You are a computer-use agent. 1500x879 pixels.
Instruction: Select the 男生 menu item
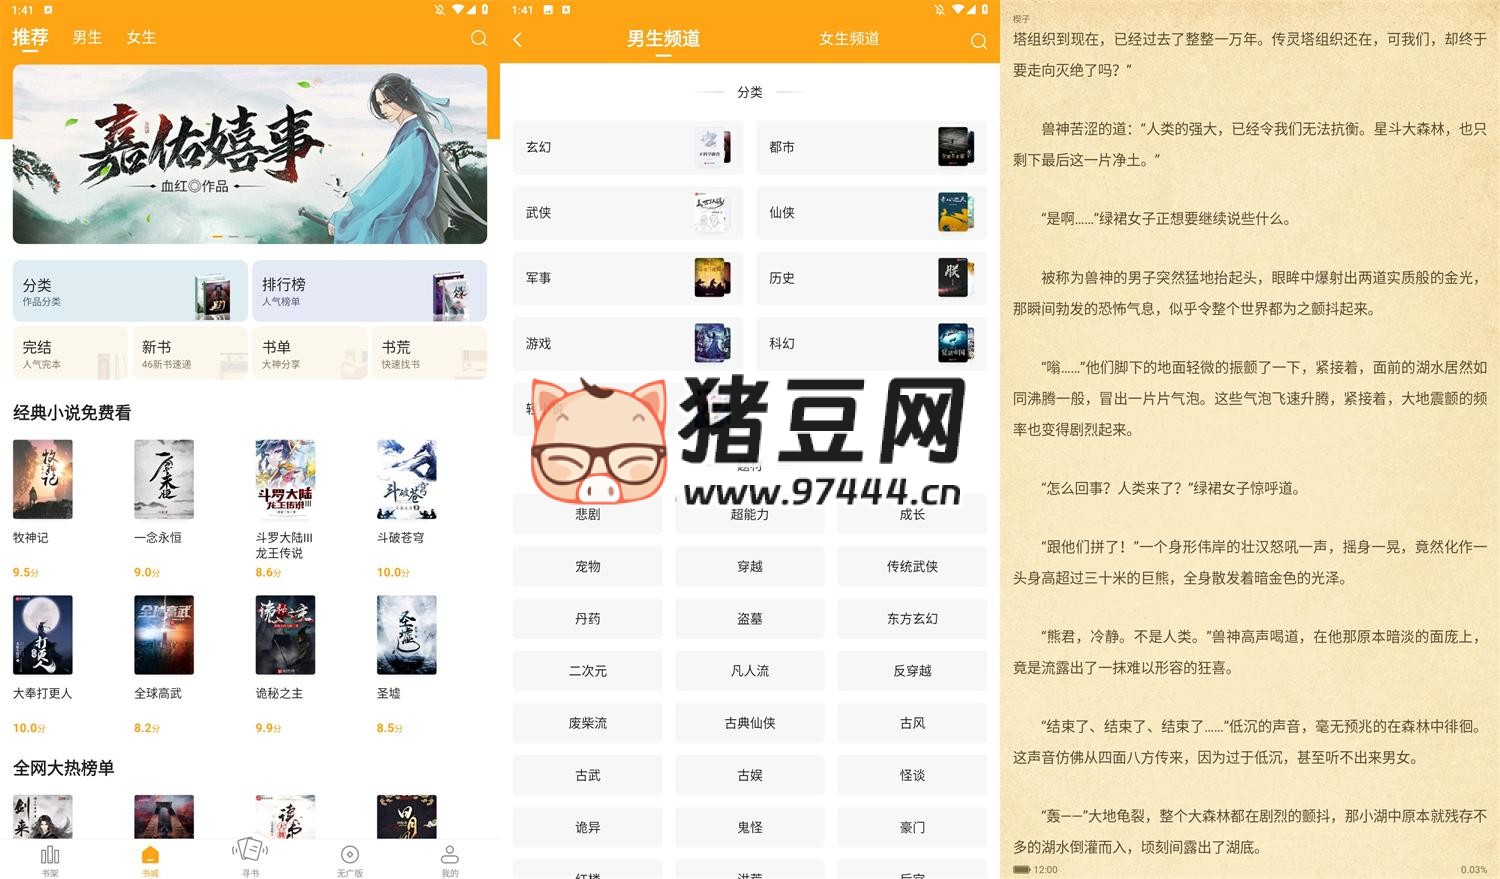86,37
